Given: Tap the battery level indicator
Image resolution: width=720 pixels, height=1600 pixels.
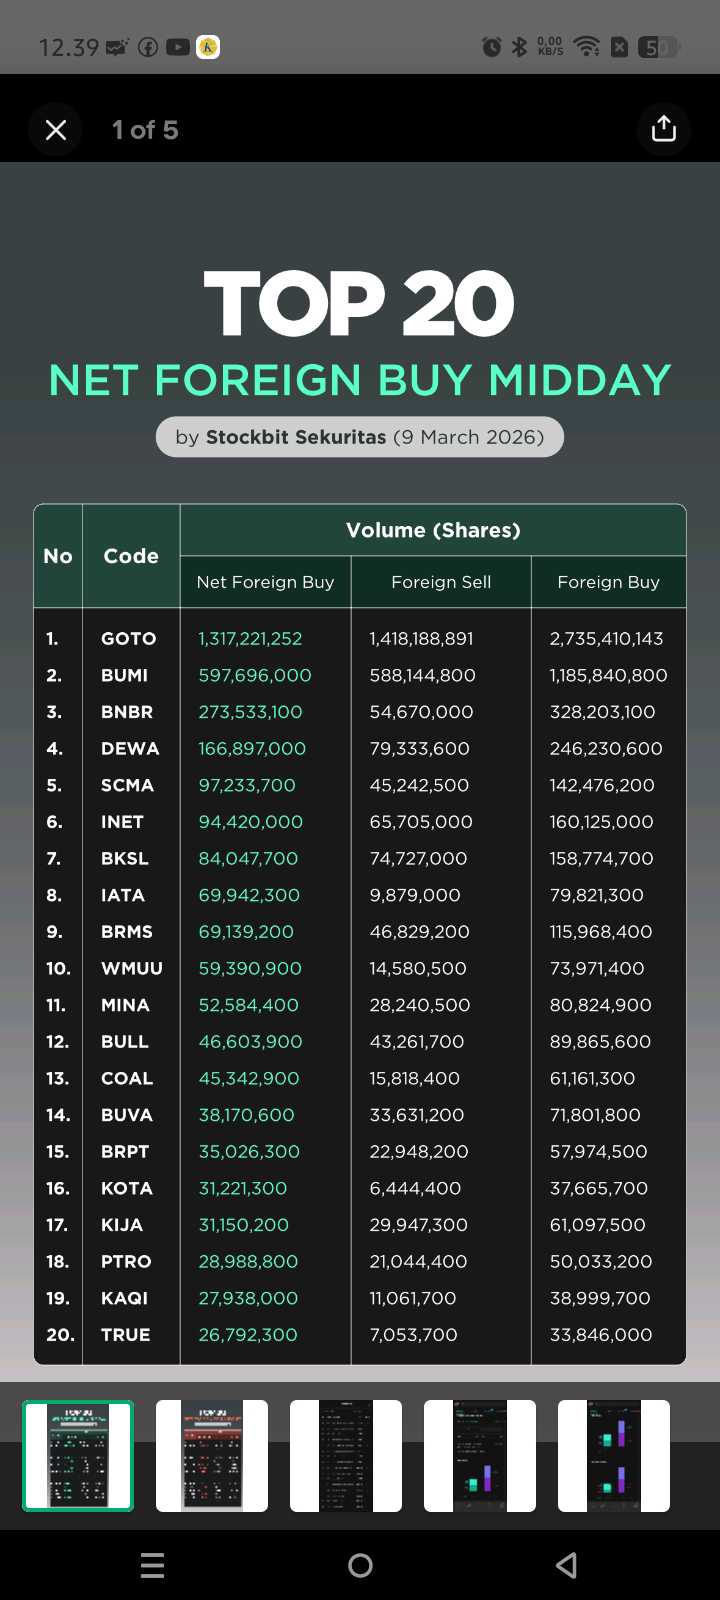Looking at the screenshot, I should [x=658, y=47].
